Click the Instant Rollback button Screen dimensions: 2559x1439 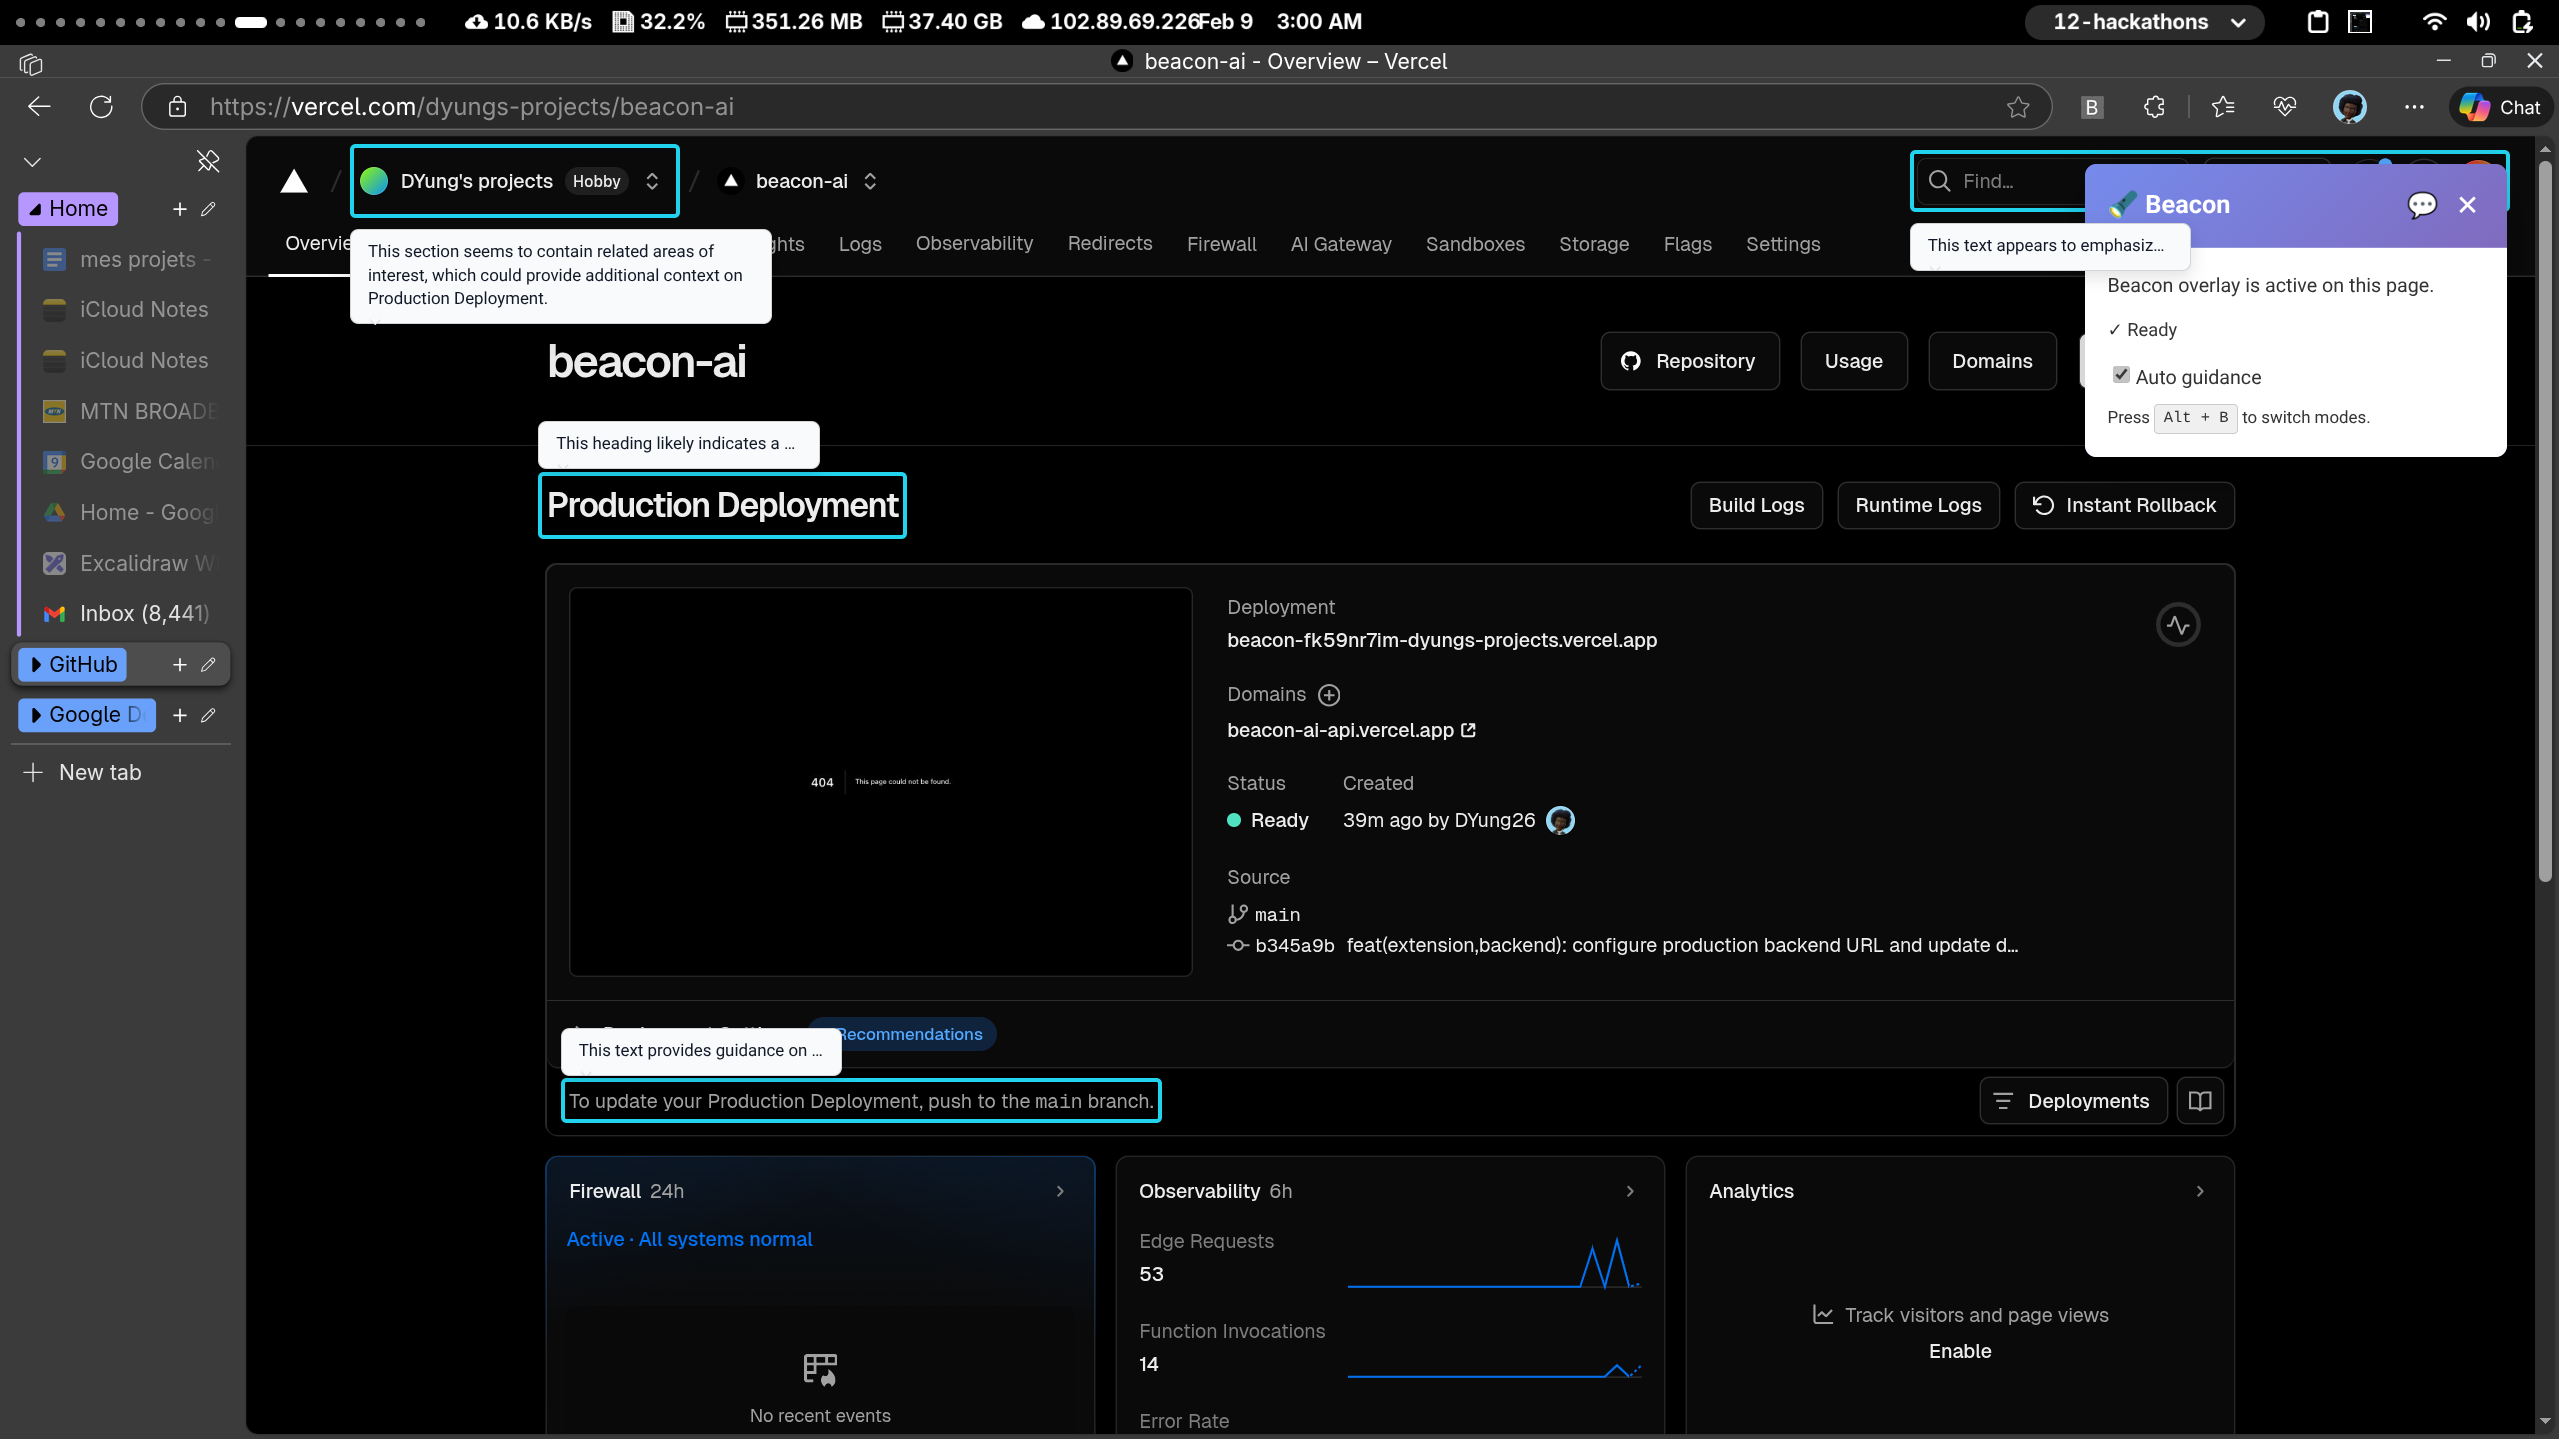(2124, 505)
